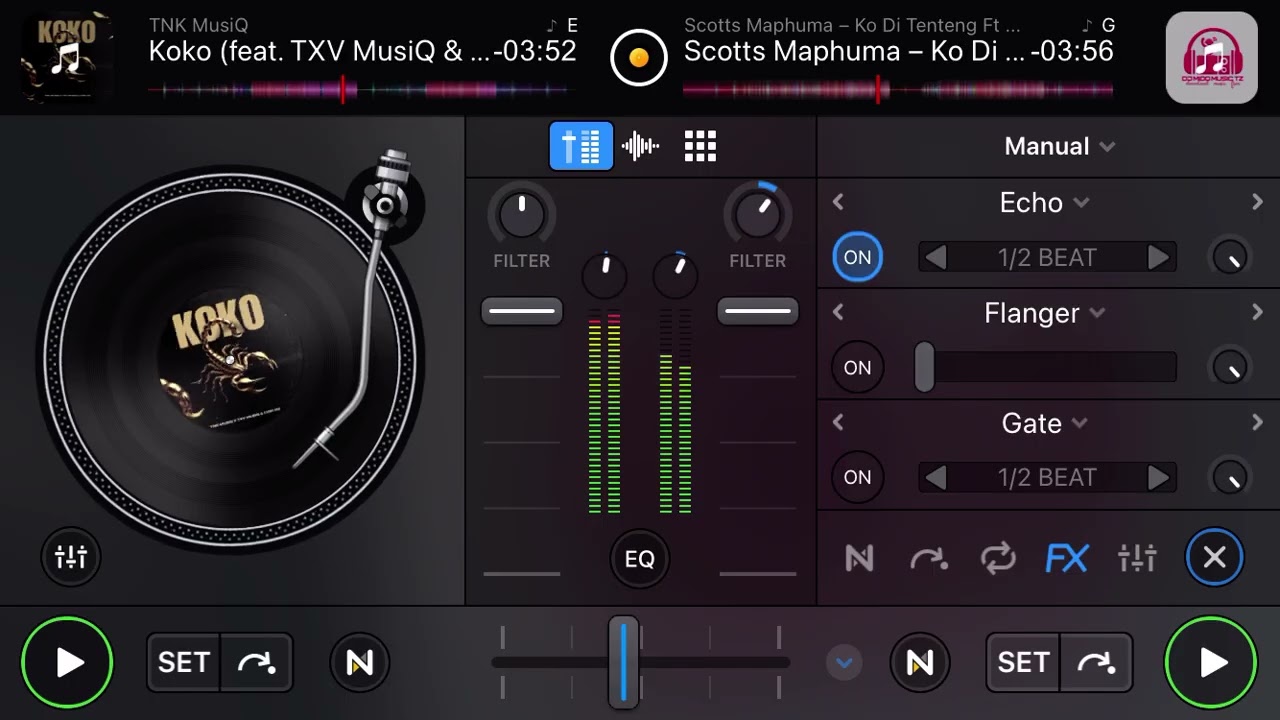Go to previous effect before Gate
This screenshot has width=1280, height=720.
pos(838,422)
